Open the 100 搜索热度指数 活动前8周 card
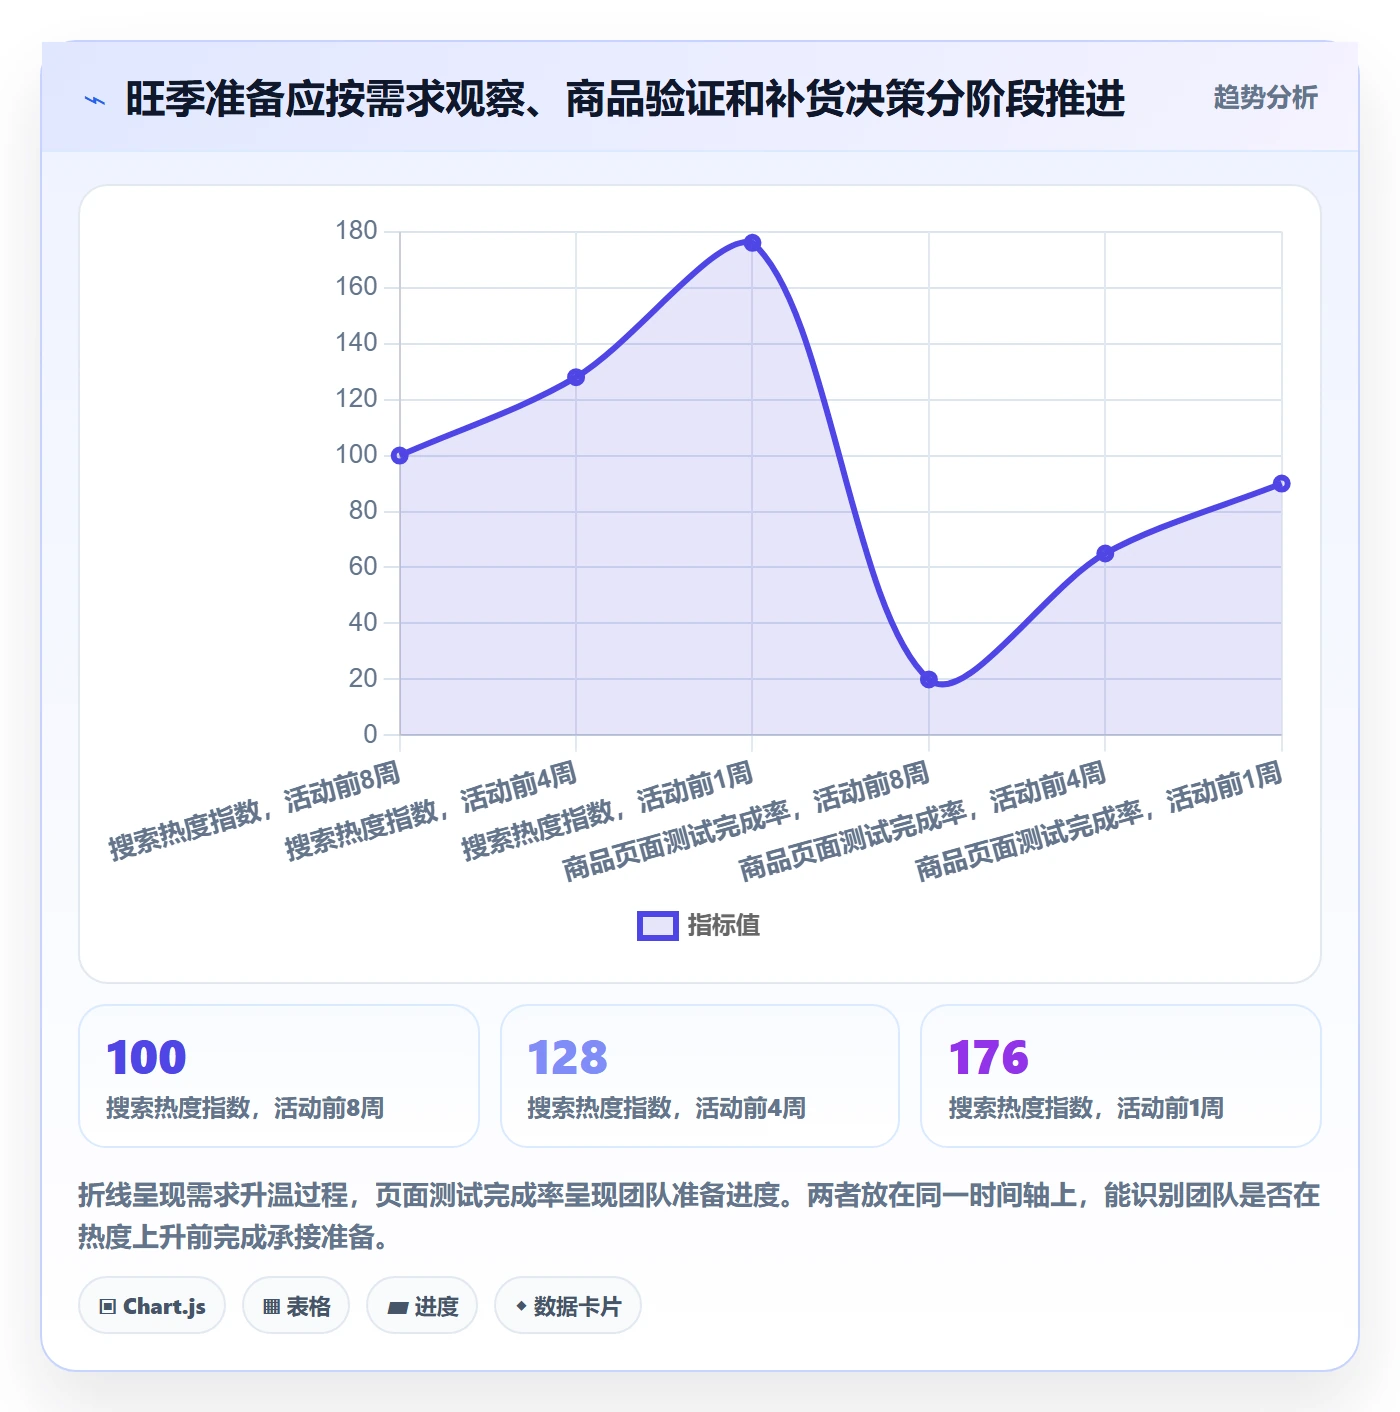 click(x=279, y=1076)
